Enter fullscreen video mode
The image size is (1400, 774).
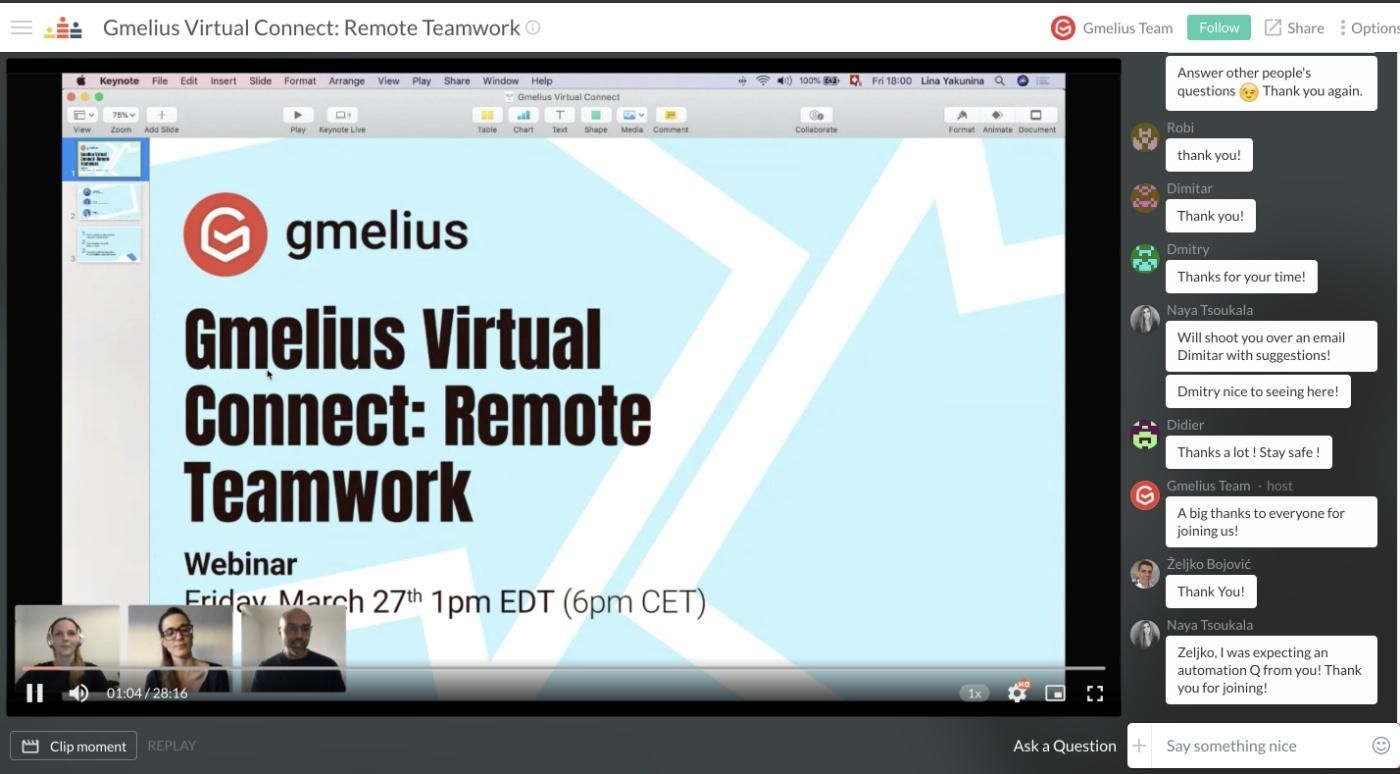[x=1095, y=693]
